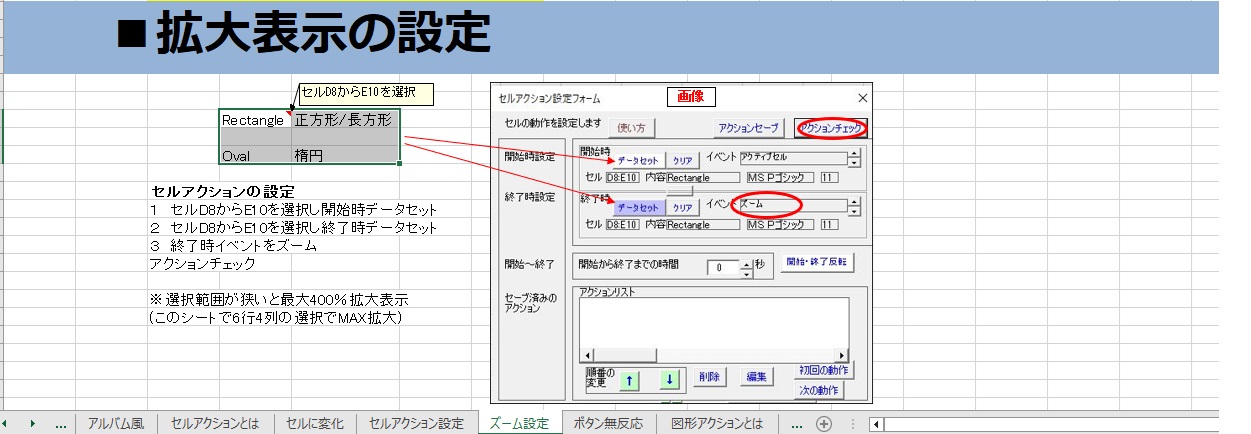Select the cell containing Oval

click(x=255, y=156)
